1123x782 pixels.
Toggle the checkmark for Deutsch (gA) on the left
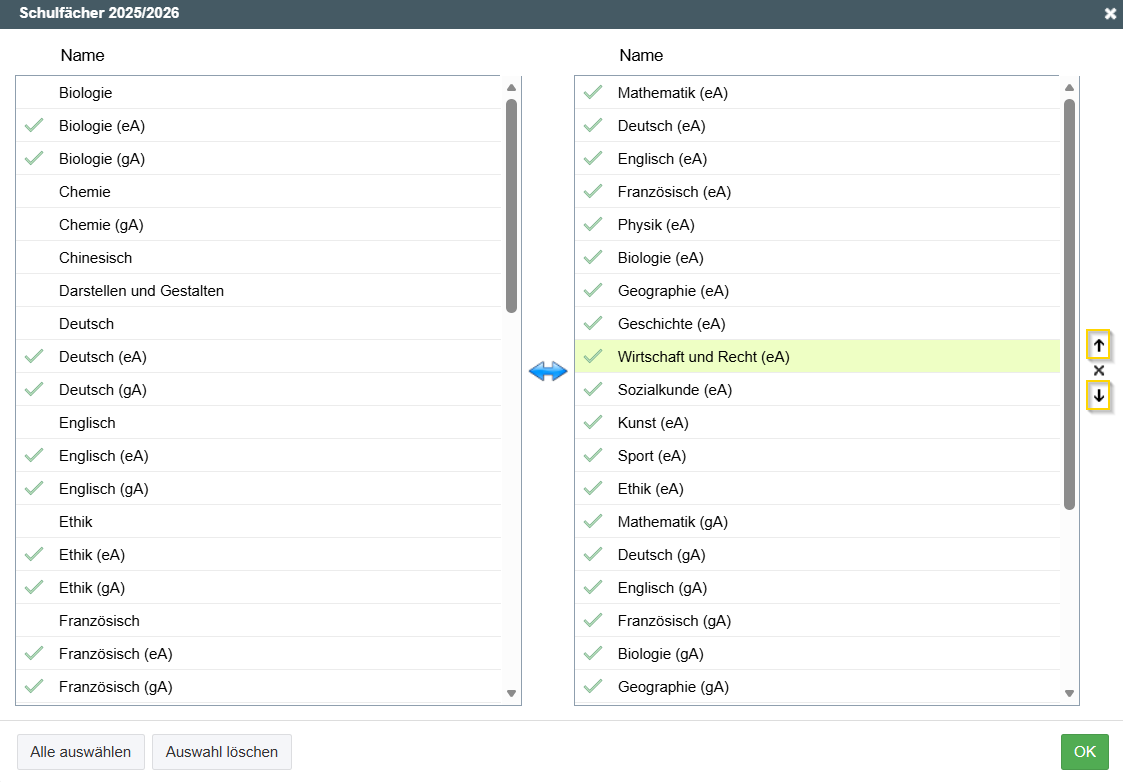click(x=35, y=390)
